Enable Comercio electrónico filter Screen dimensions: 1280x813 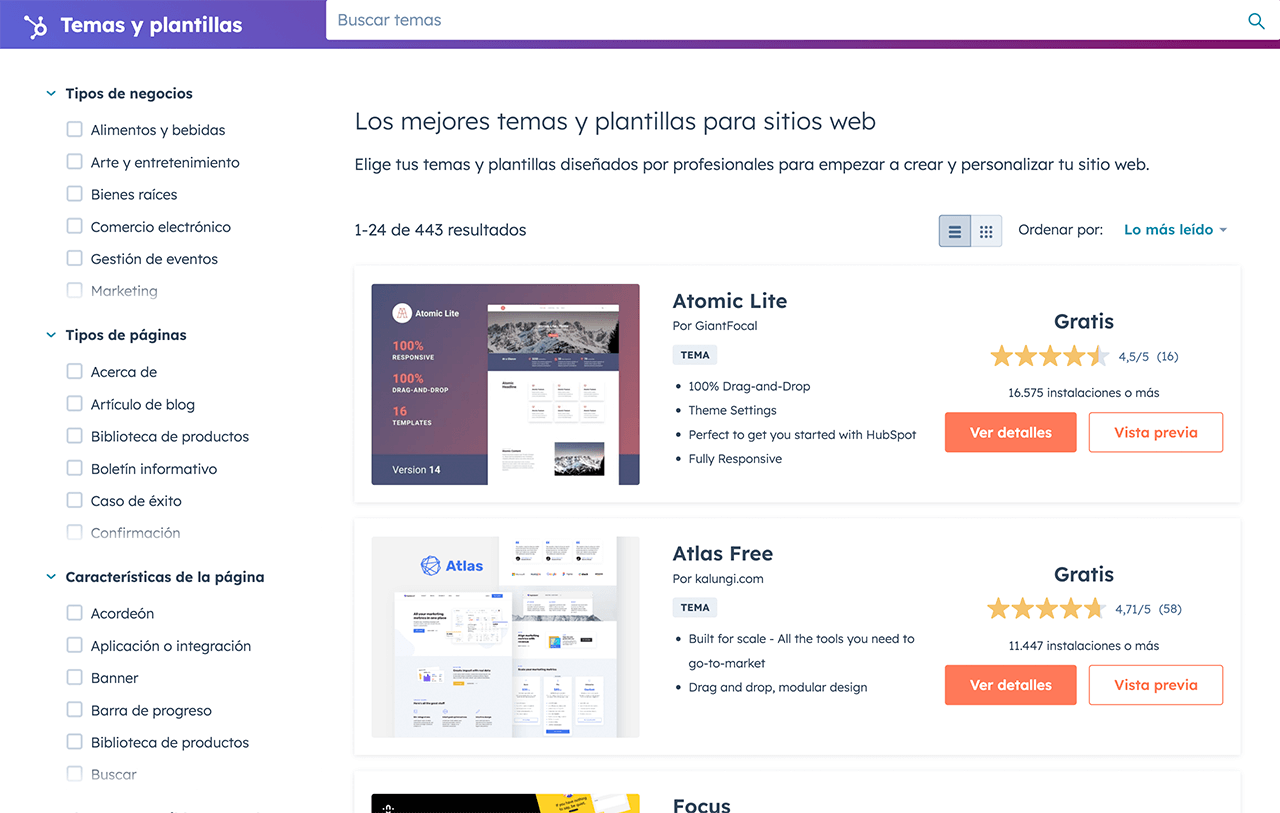coord(74,226)
